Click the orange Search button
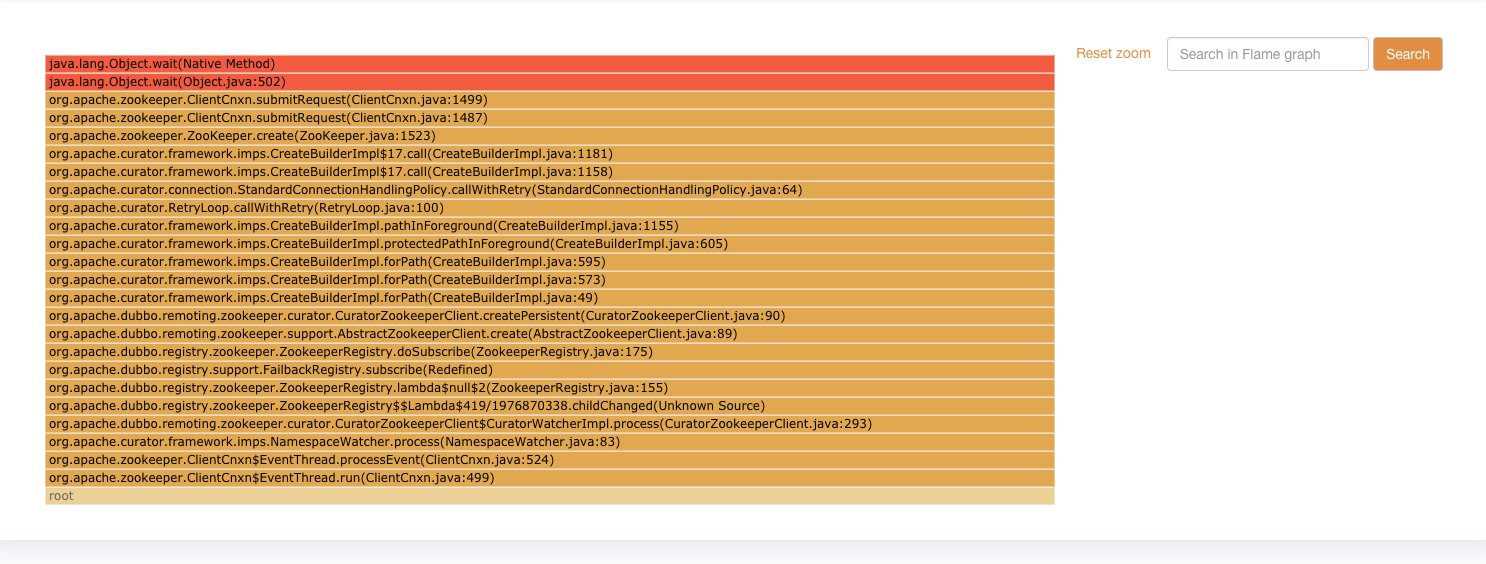Viewport: 1486px width, 564px height. [x=1408, y=54]
